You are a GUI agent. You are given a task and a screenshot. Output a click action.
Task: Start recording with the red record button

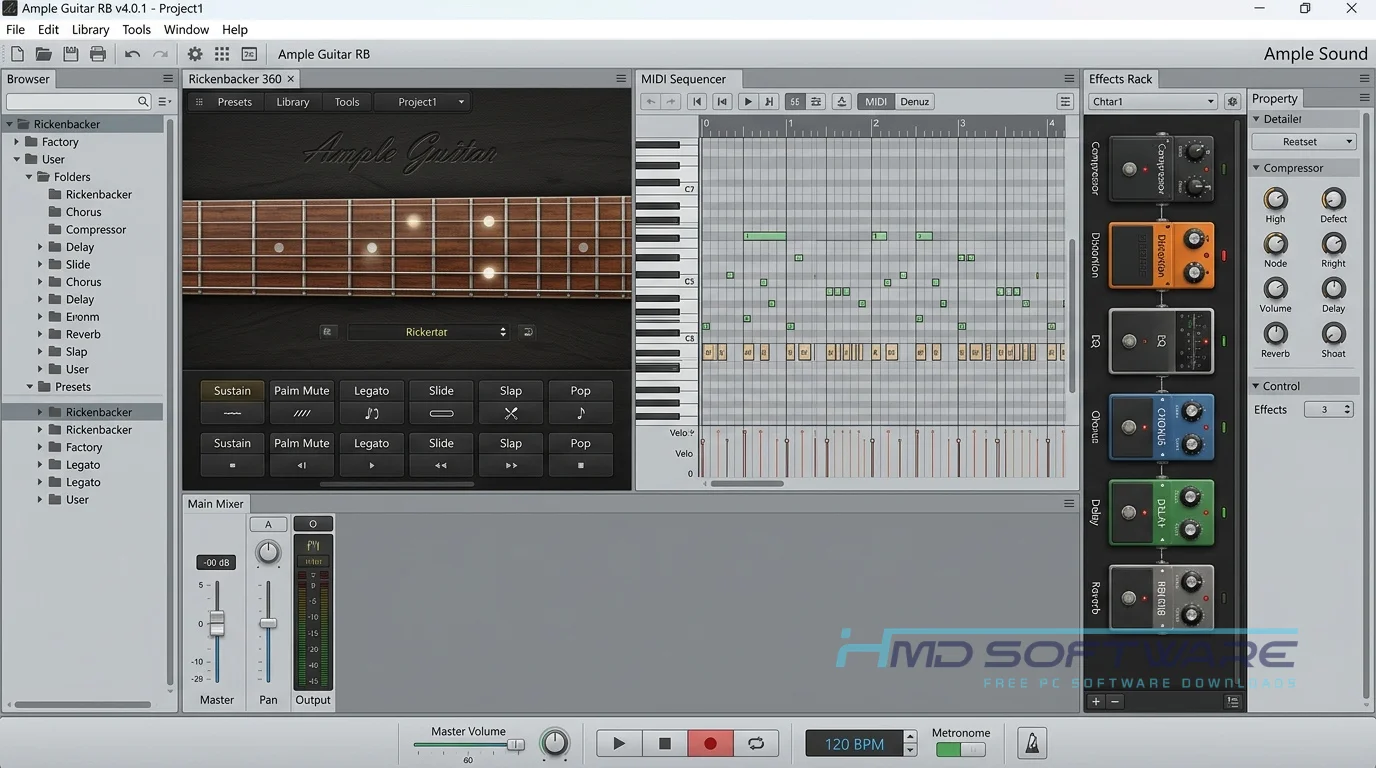coord(711,743)
